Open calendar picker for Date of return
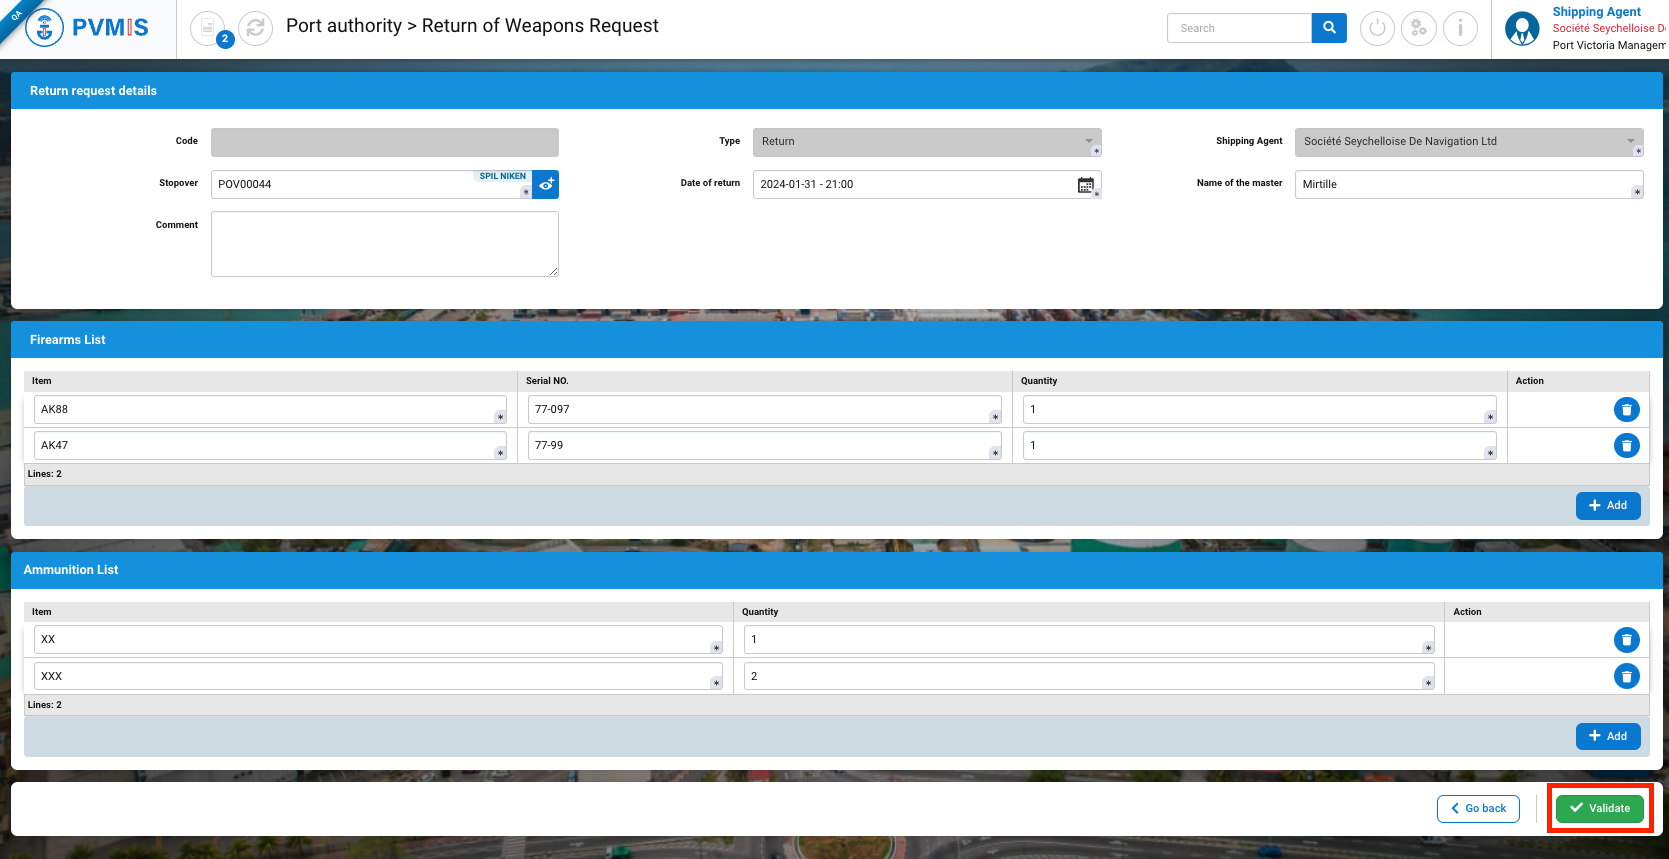1669x859 pixels. pos(1085,185)
